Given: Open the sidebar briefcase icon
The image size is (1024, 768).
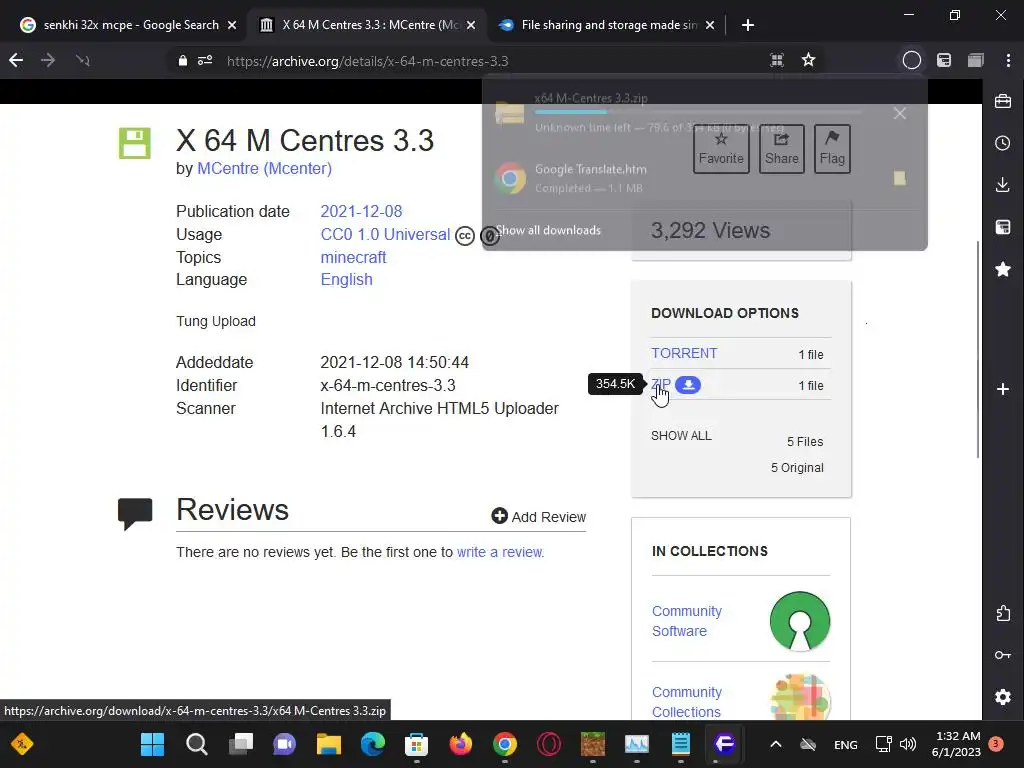Looking at the screenshot, I should click(x=1003, y=101).
